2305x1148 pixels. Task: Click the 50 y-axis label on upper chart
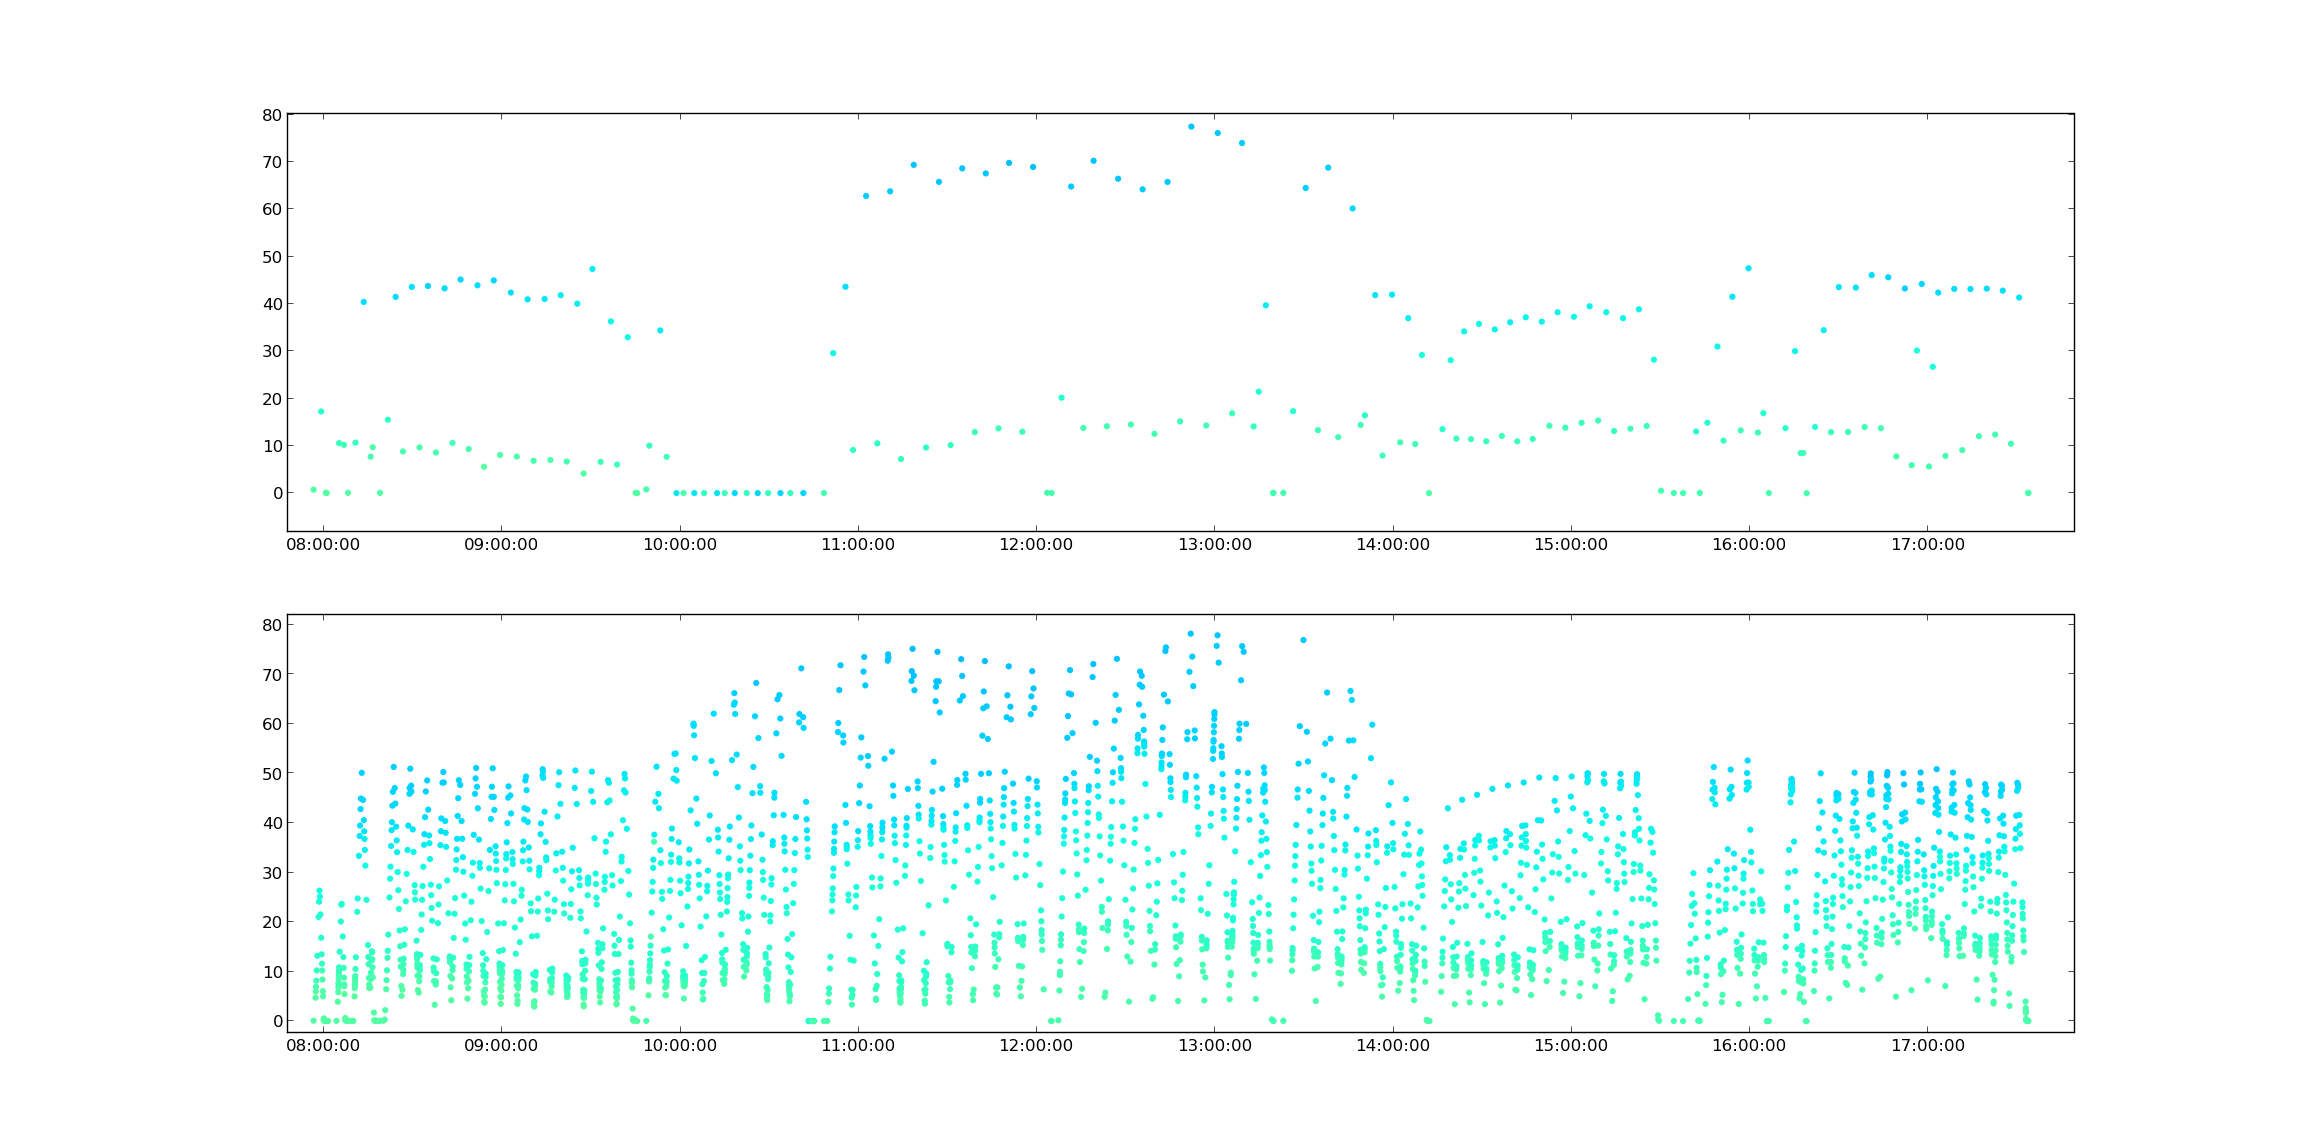272,257
